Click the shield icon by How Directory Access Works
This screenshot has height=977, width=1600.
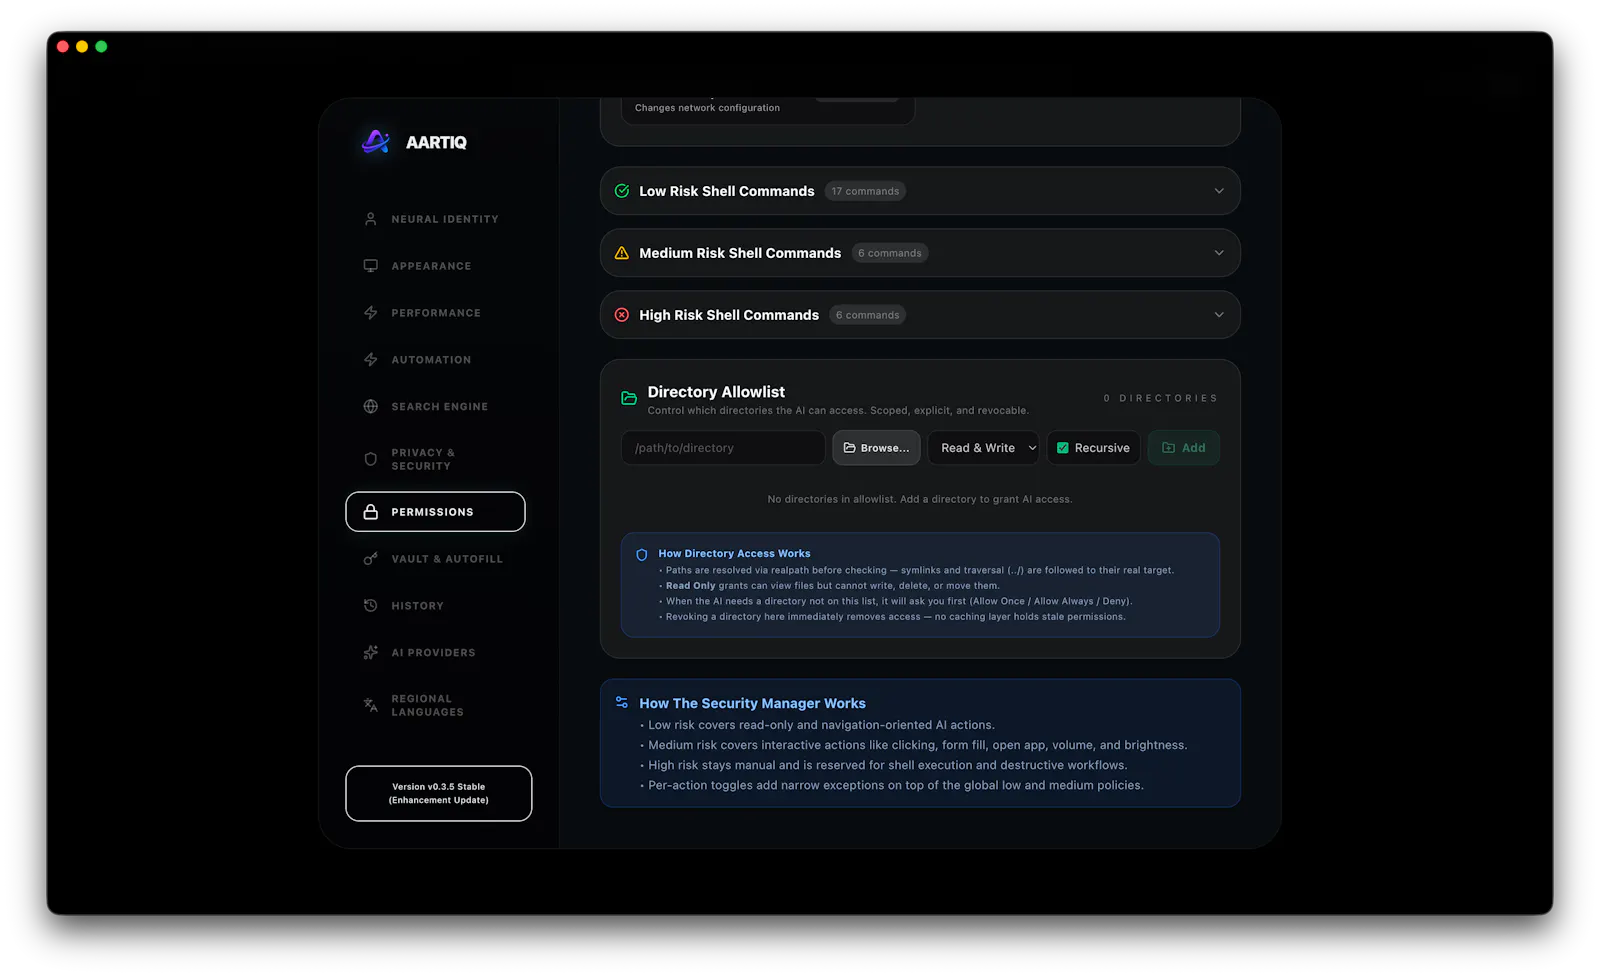point(642,554)
